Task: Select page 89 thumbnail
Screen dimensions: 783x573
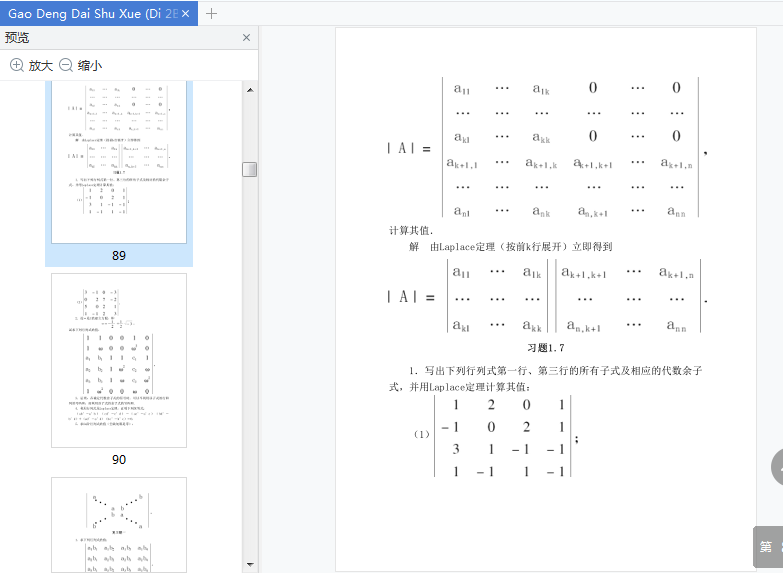Action: (119, 162)
